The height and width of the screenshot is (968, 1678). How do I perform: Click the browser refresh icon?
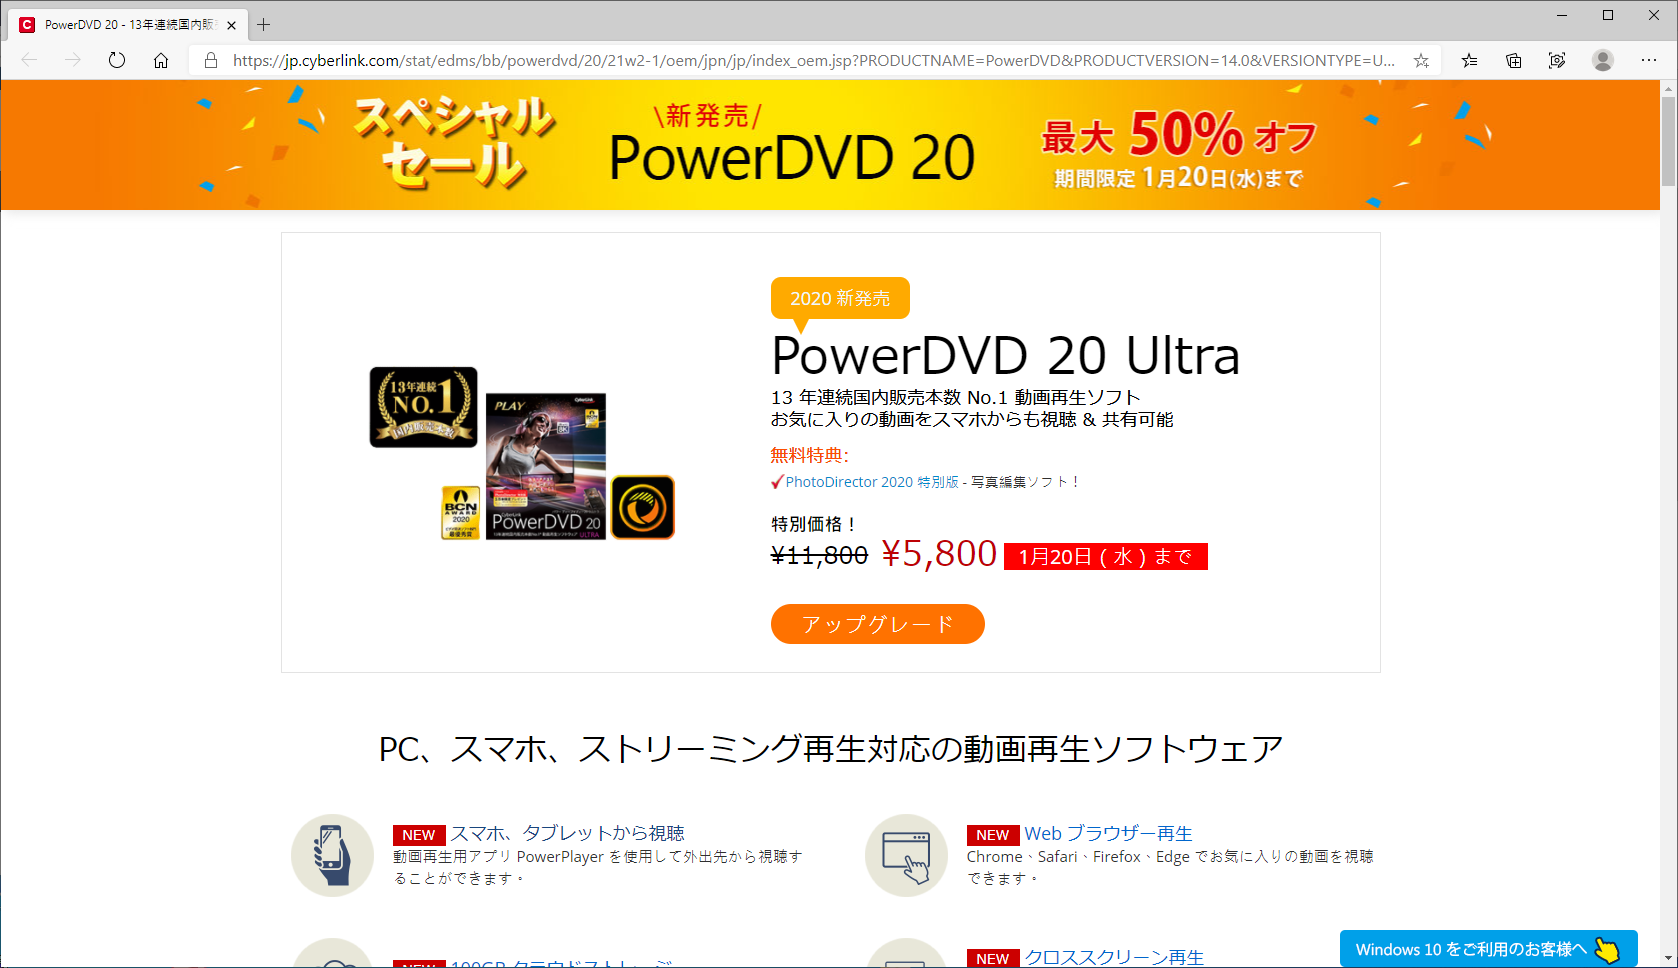pyautogui.click(x=117, y=60)
